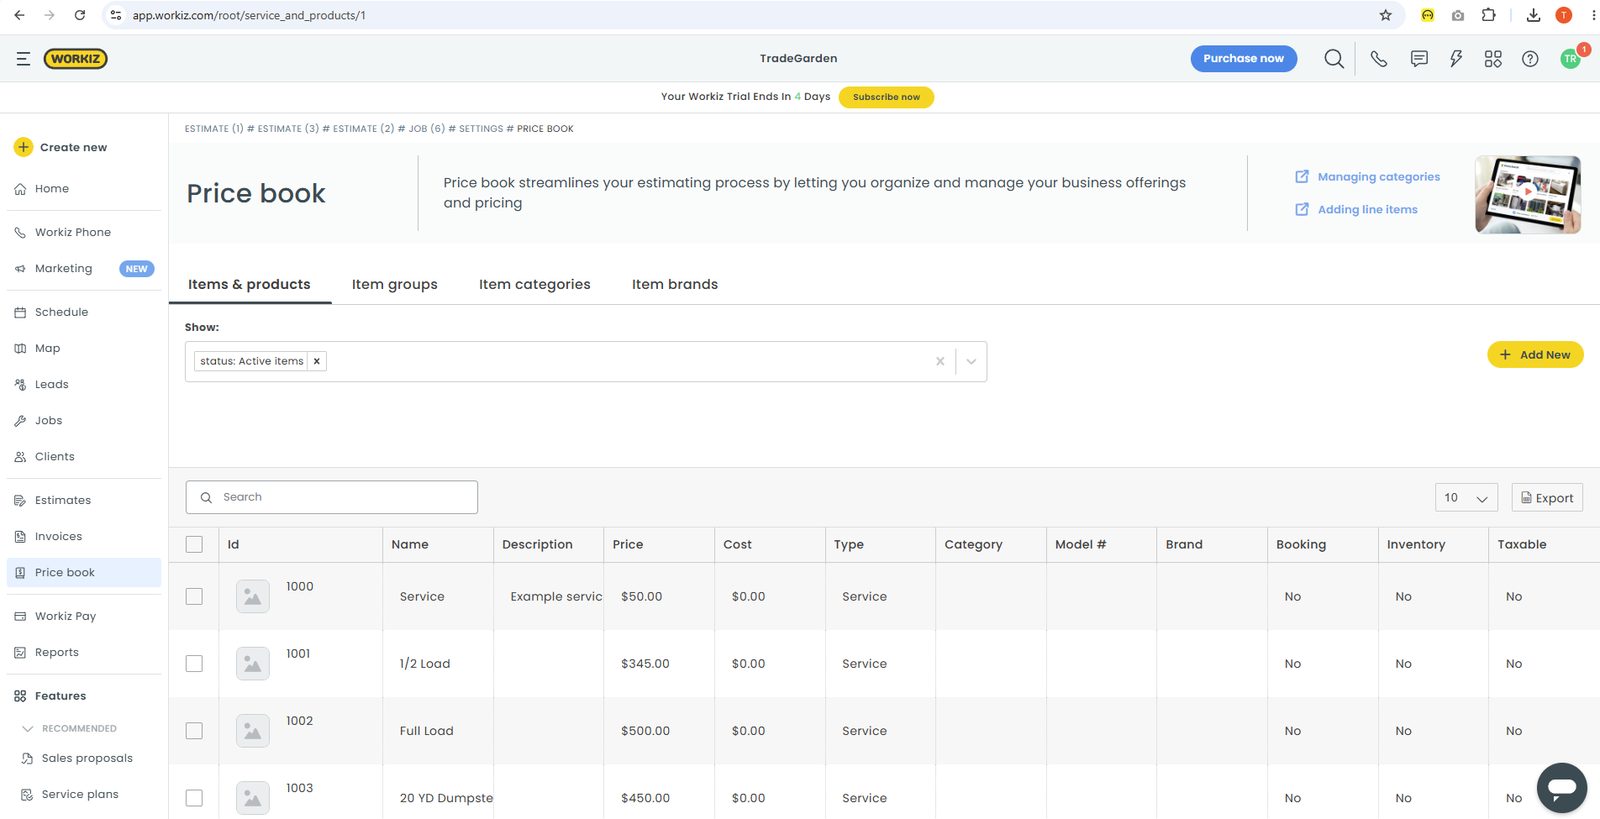The height and width of the screenshot is (819, 1600).
Task: Expand the Show filter dropdown arrow
Action: click(971, 362)
